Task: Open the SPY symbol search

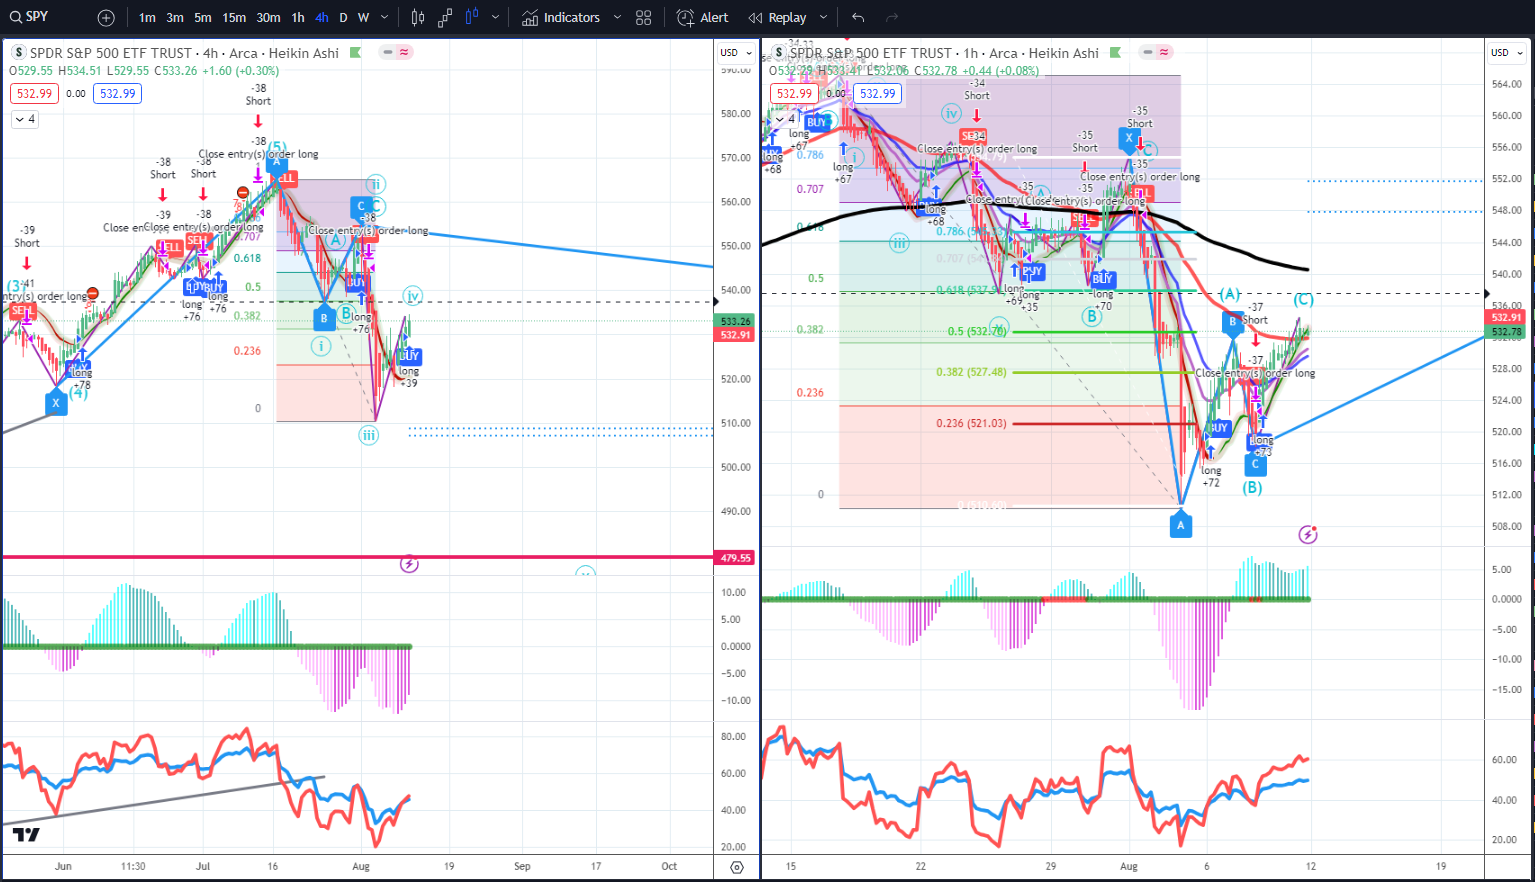Action: pyautogui.click(x=30, y=17)
